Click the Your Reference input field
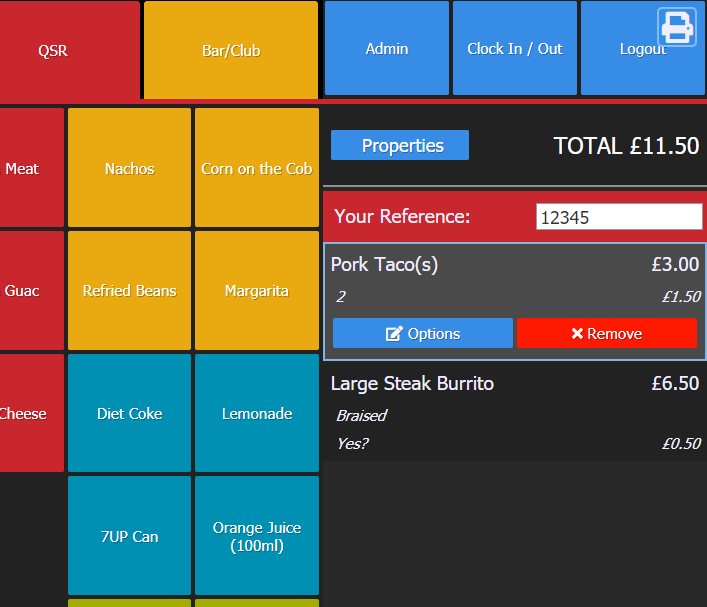The width and height of the screenshot is (707, 607). pyautogui.click(x=619, y=217)
